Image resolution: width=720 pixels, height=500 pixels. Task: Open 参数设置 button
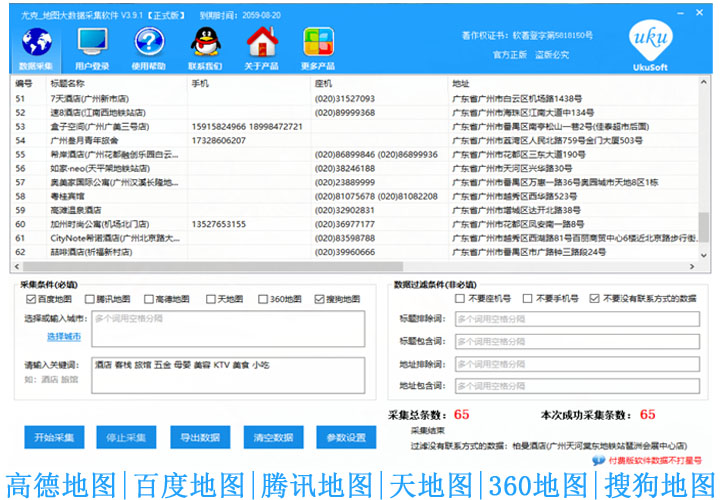[346, 437]
